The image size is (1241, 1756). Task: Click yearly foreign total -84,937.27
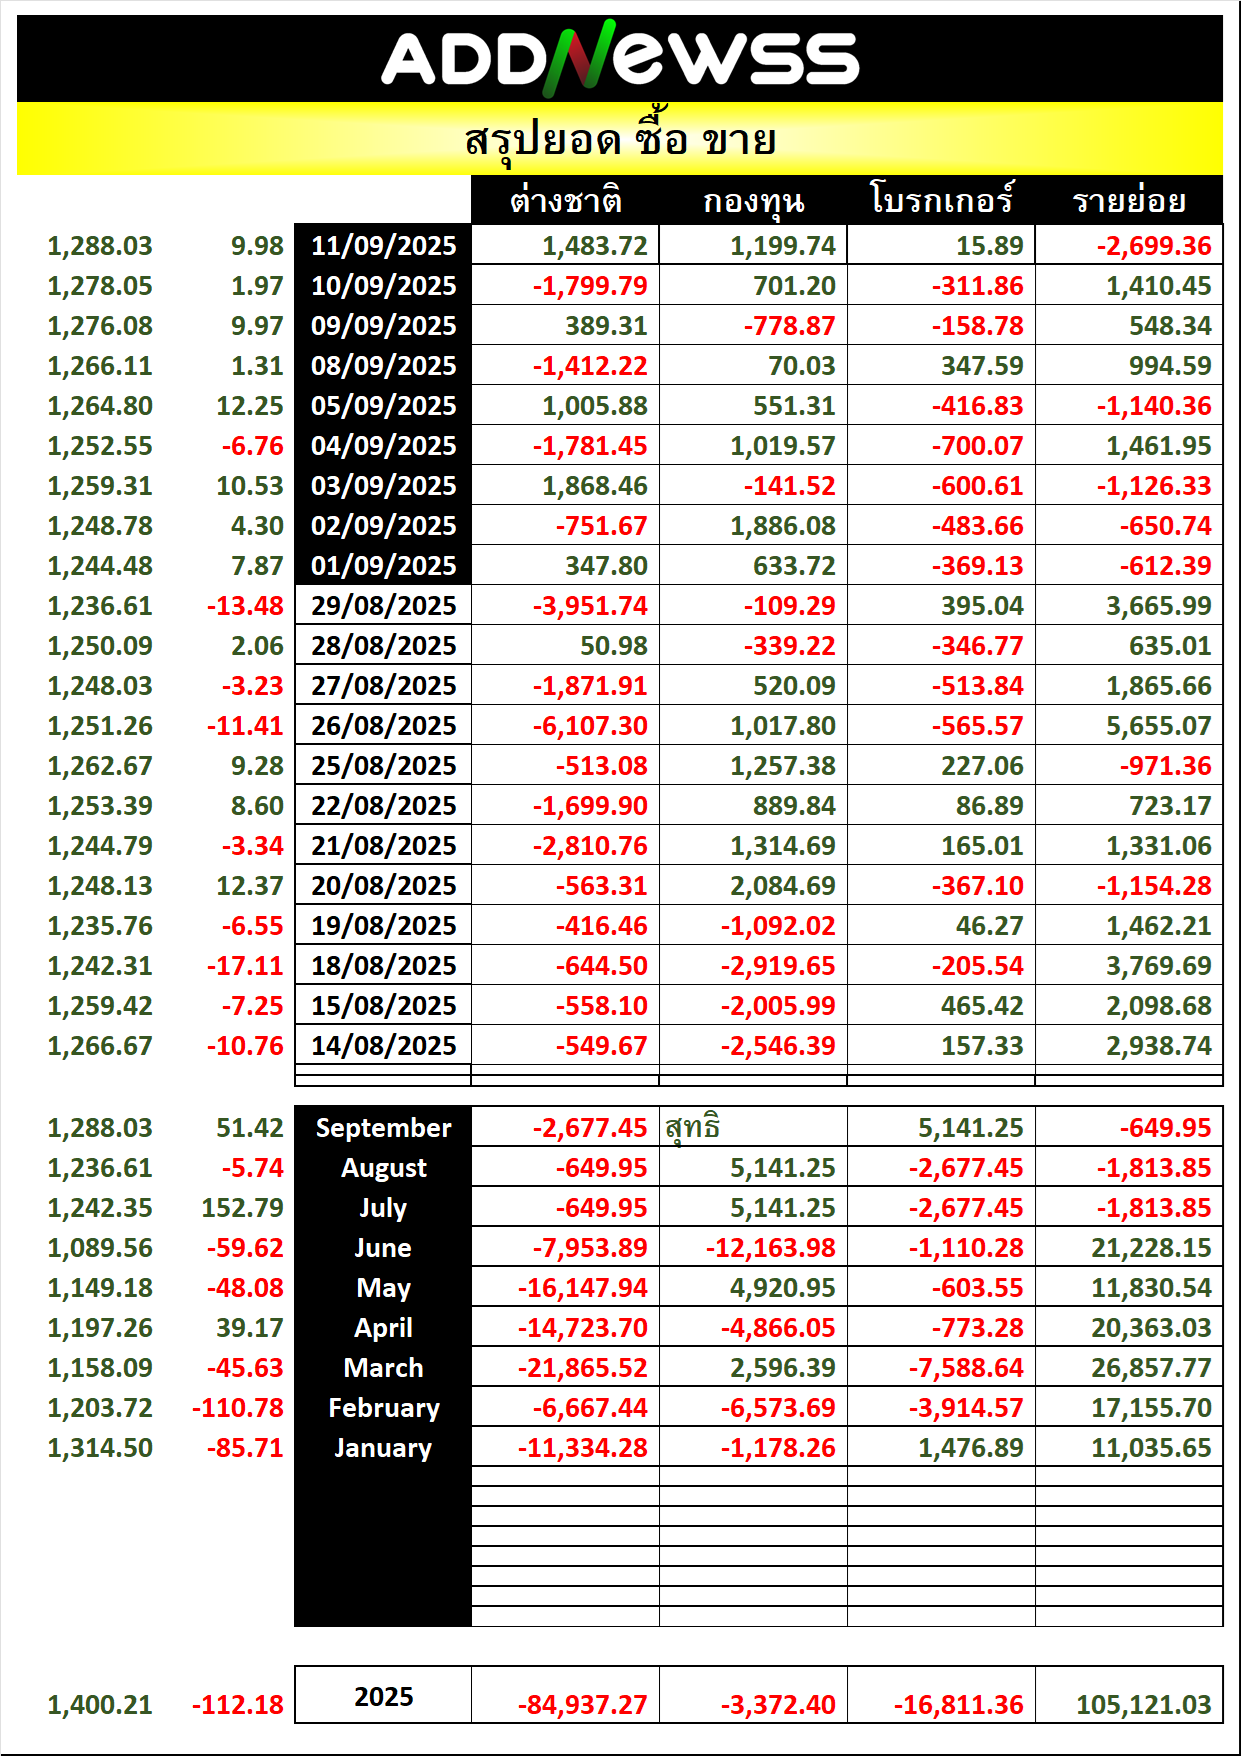(x=583, y=1704)
